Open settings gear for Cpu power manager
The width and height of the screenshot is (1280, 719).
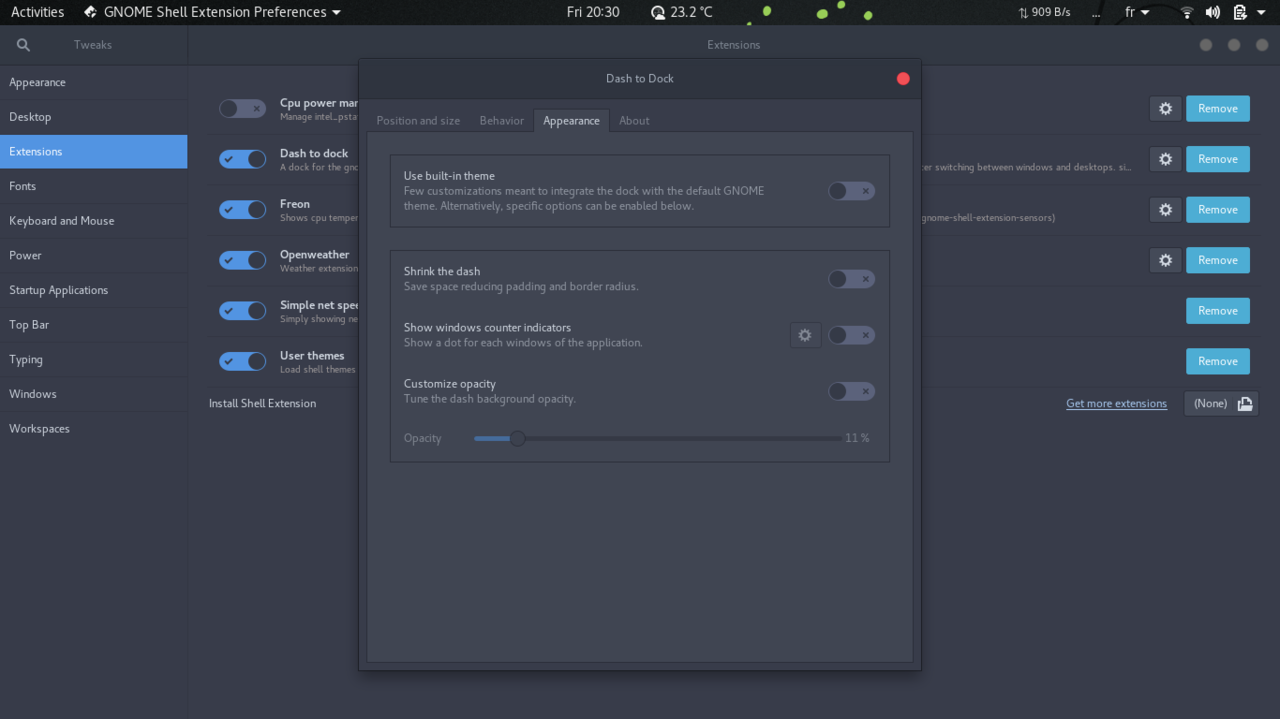point(1165,109)
